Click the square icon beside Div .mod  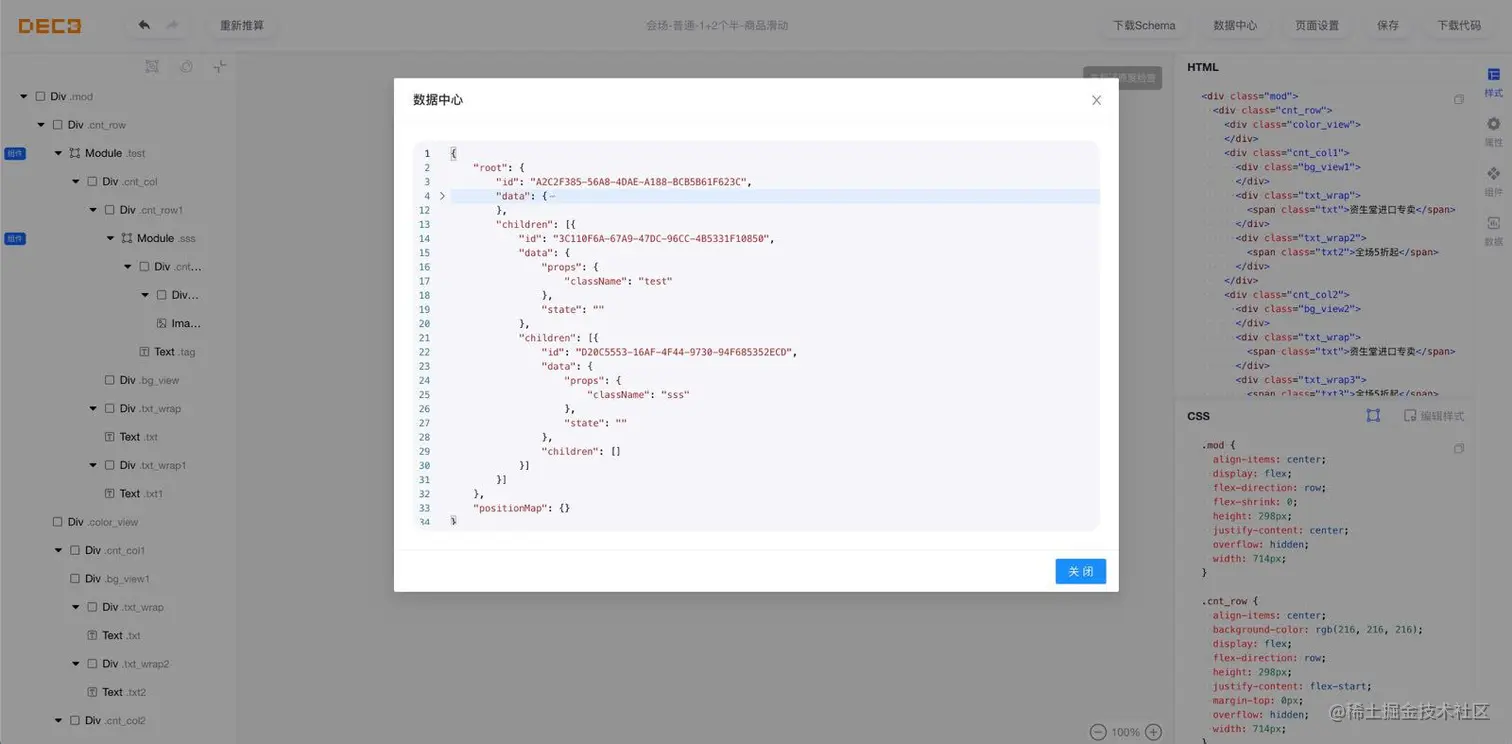pyautogui.click(x=40, y=96)
